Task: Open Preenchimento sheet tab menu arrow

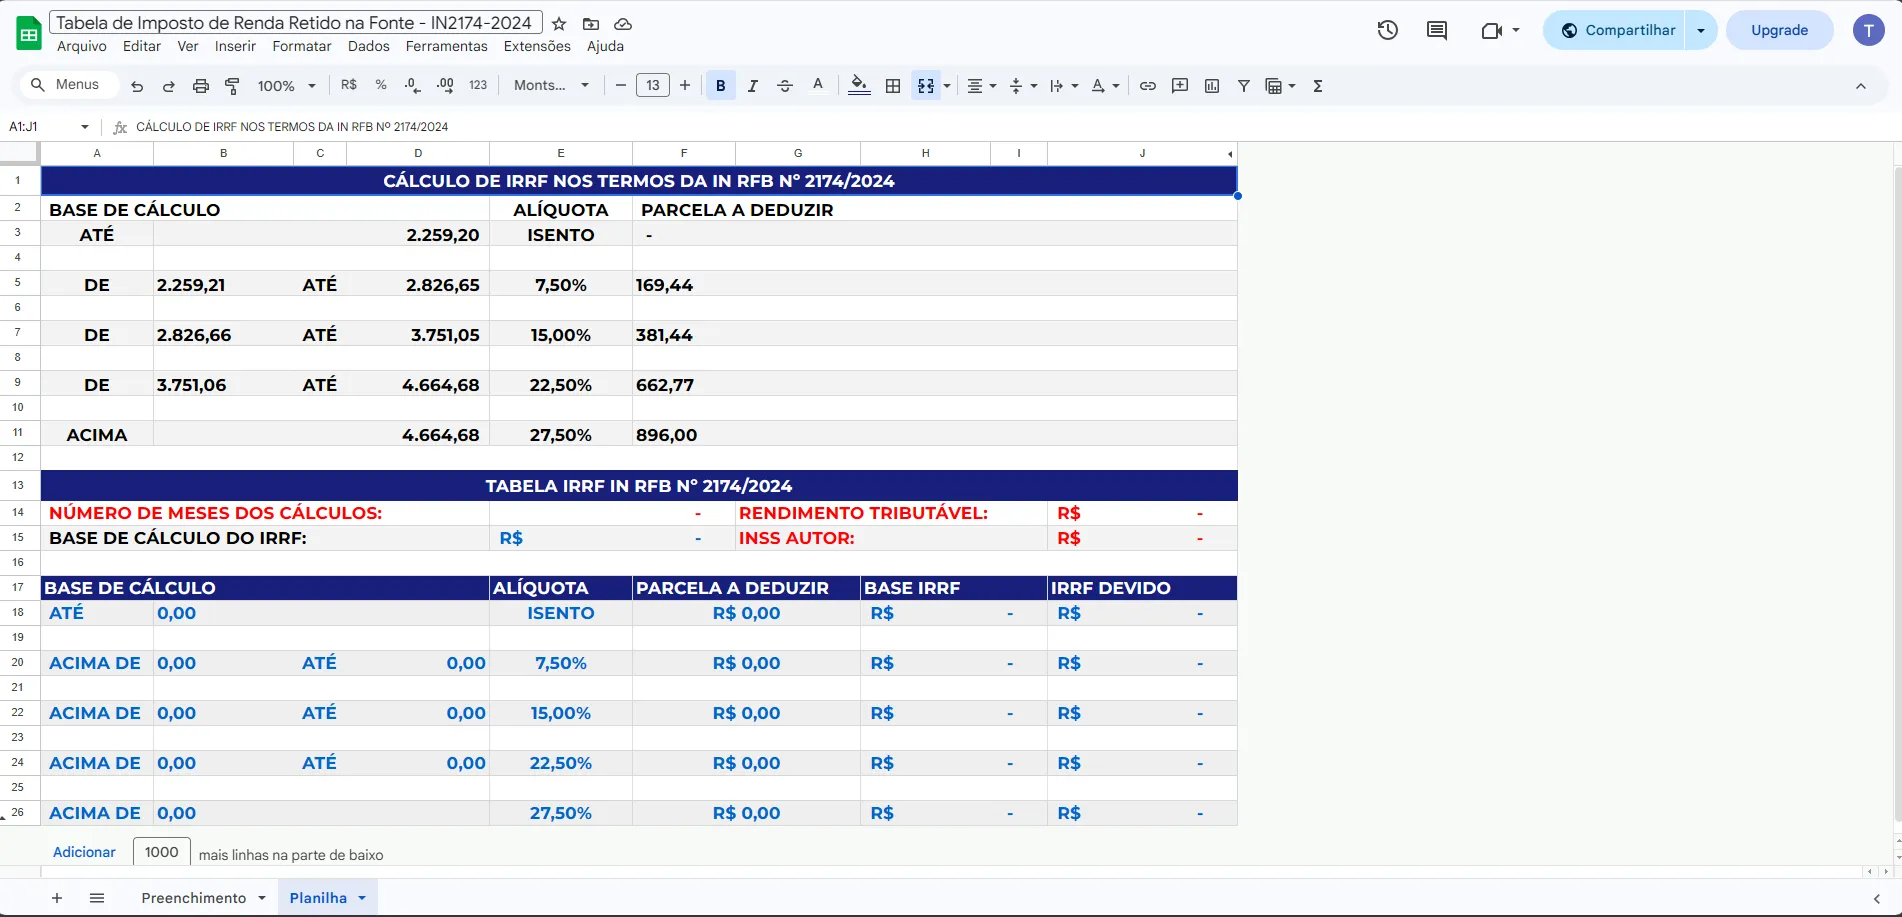Action: click(x=262, y=898)
